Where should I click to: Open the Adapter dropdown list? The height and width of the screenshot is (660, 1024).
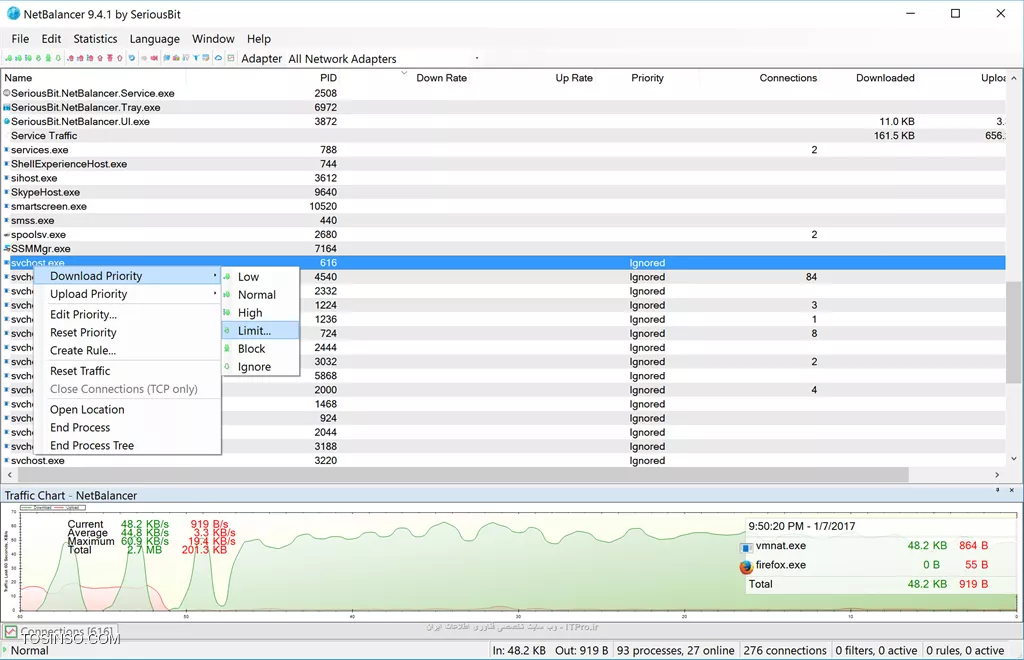tap(477, 58)
